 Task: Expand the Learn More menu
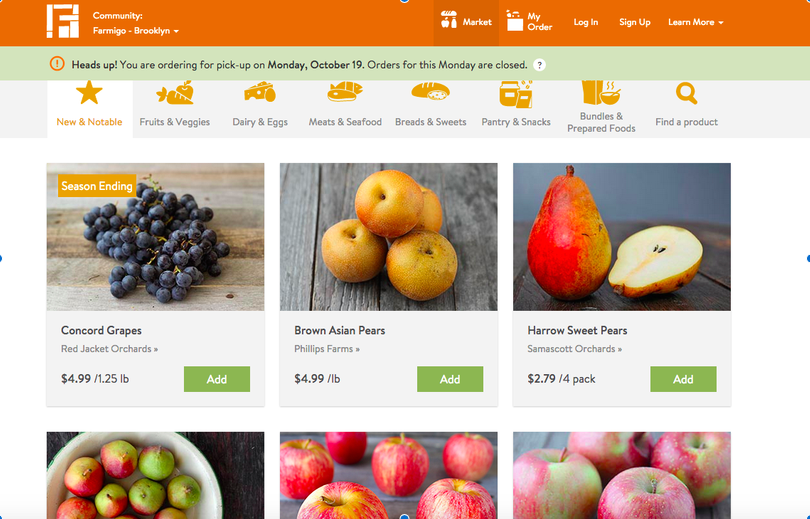coord(695,22)
